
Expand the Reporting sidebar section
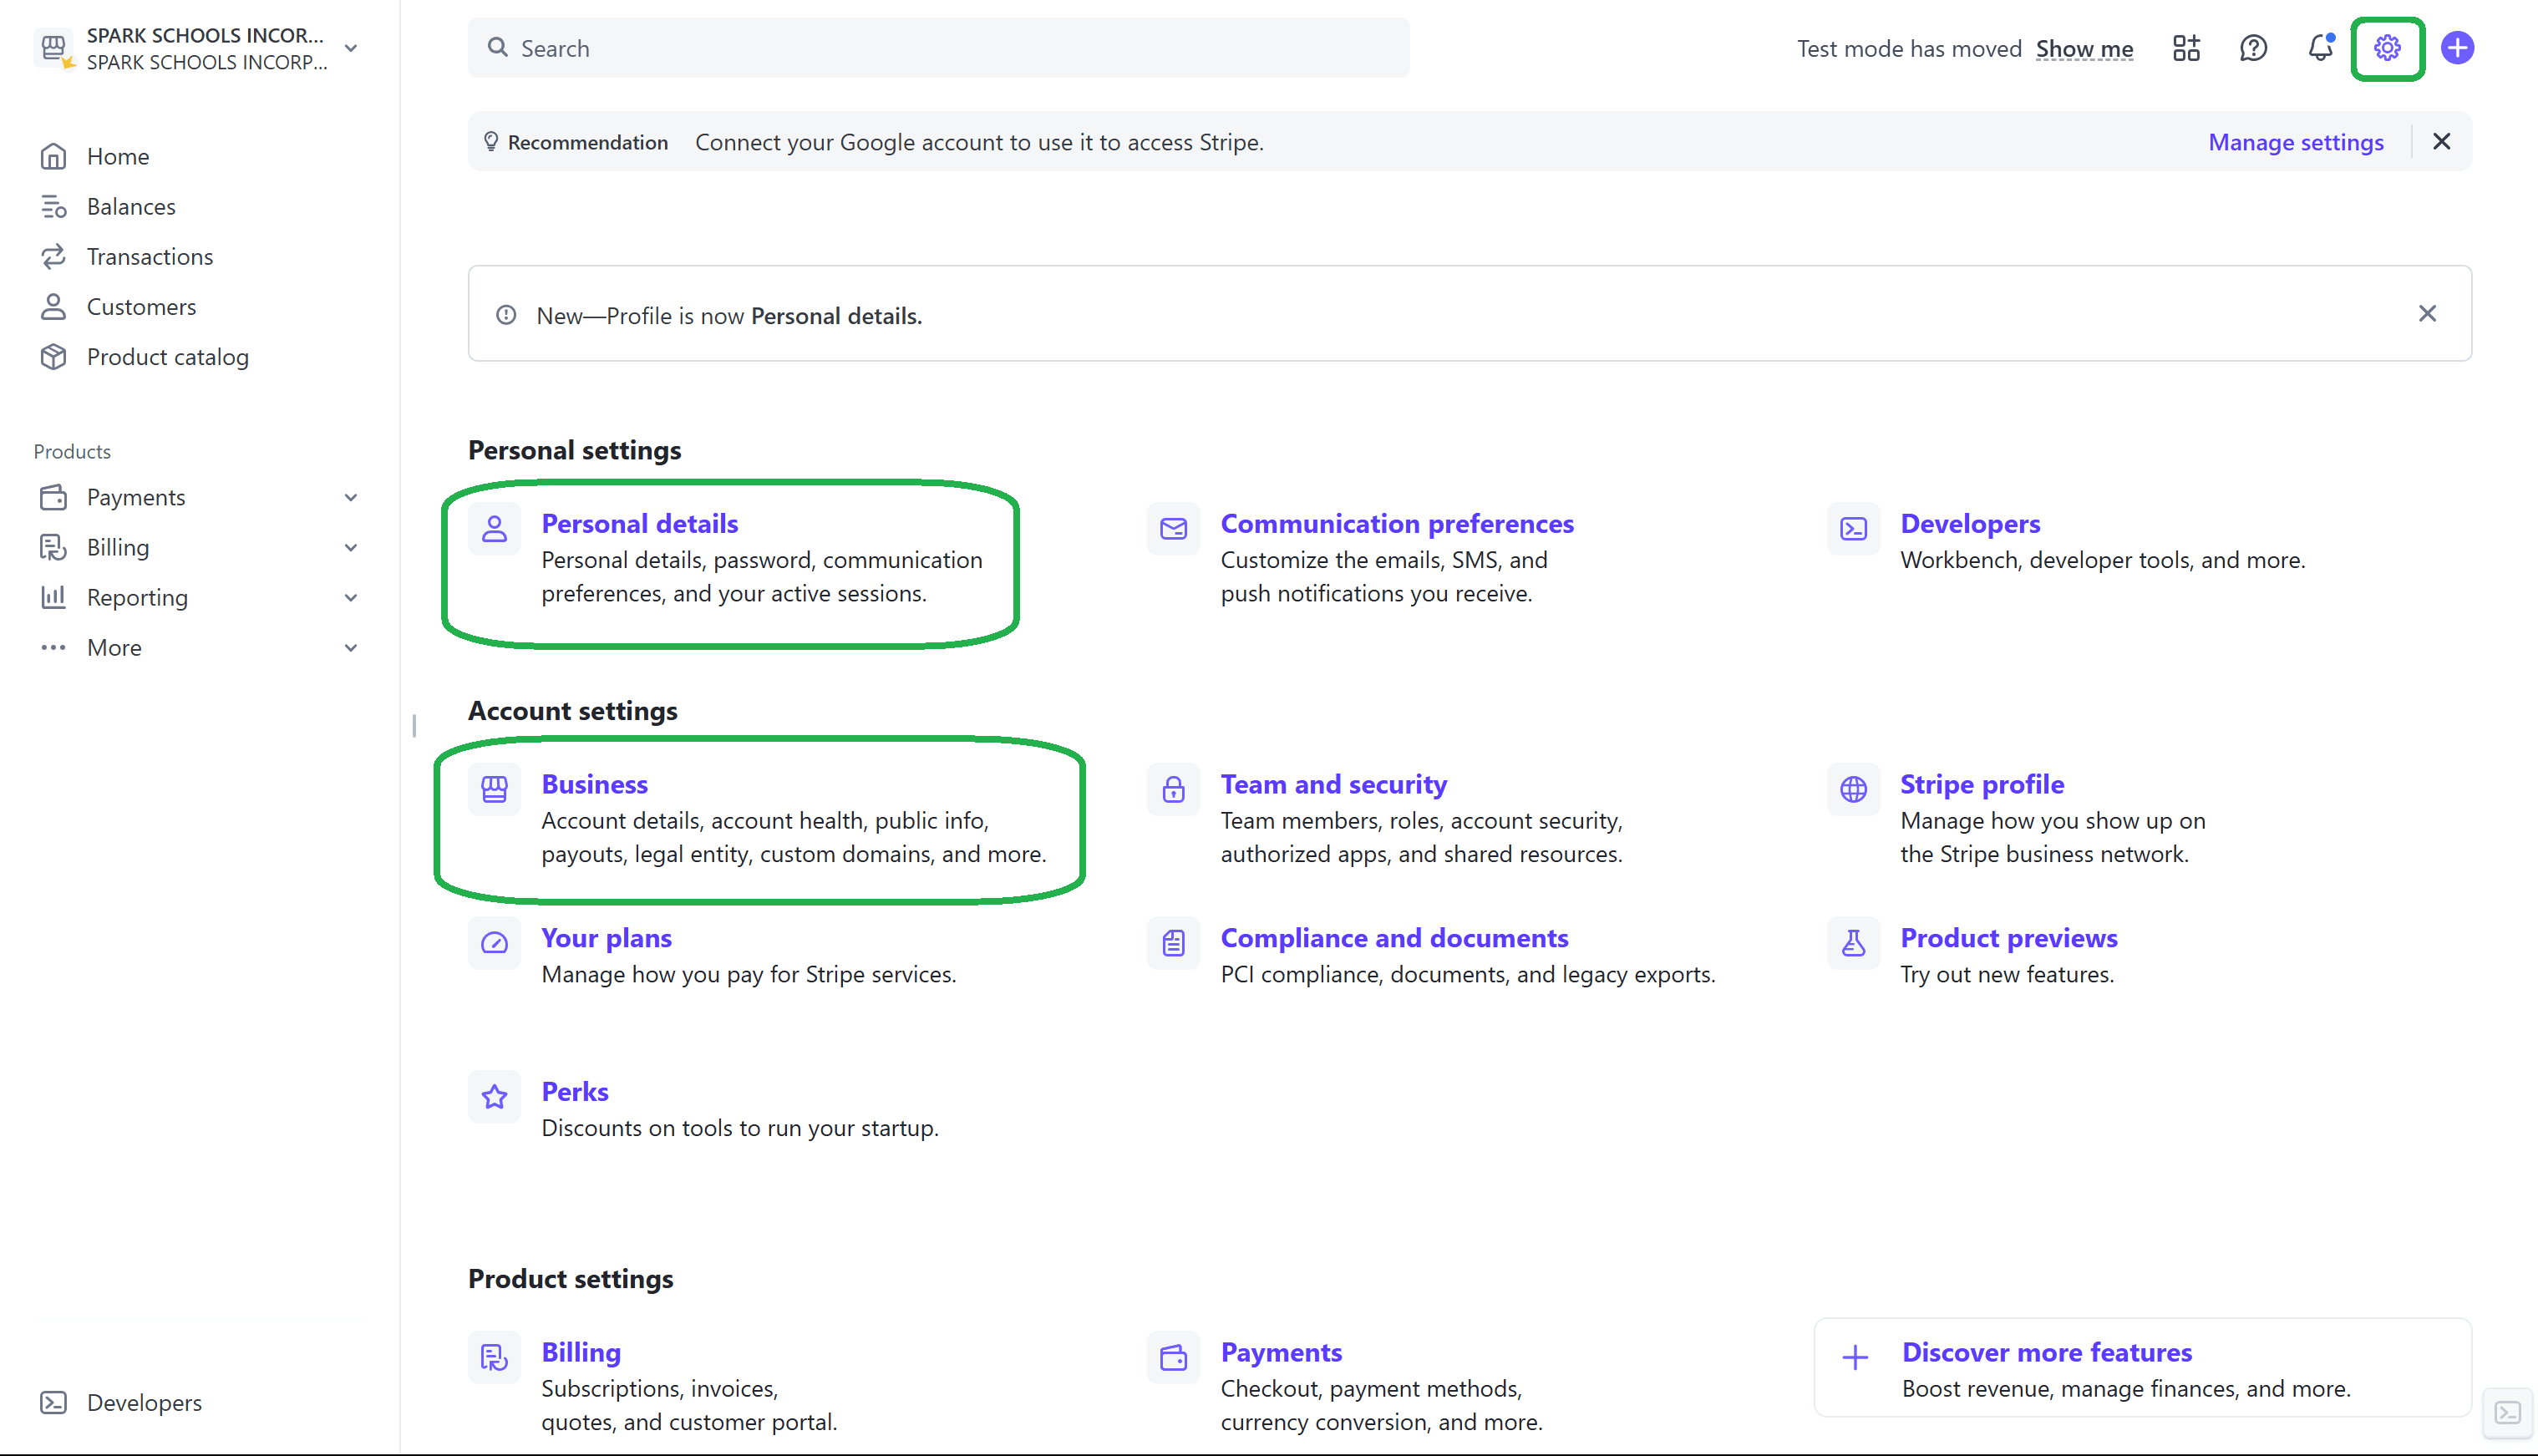coord(350,597)
